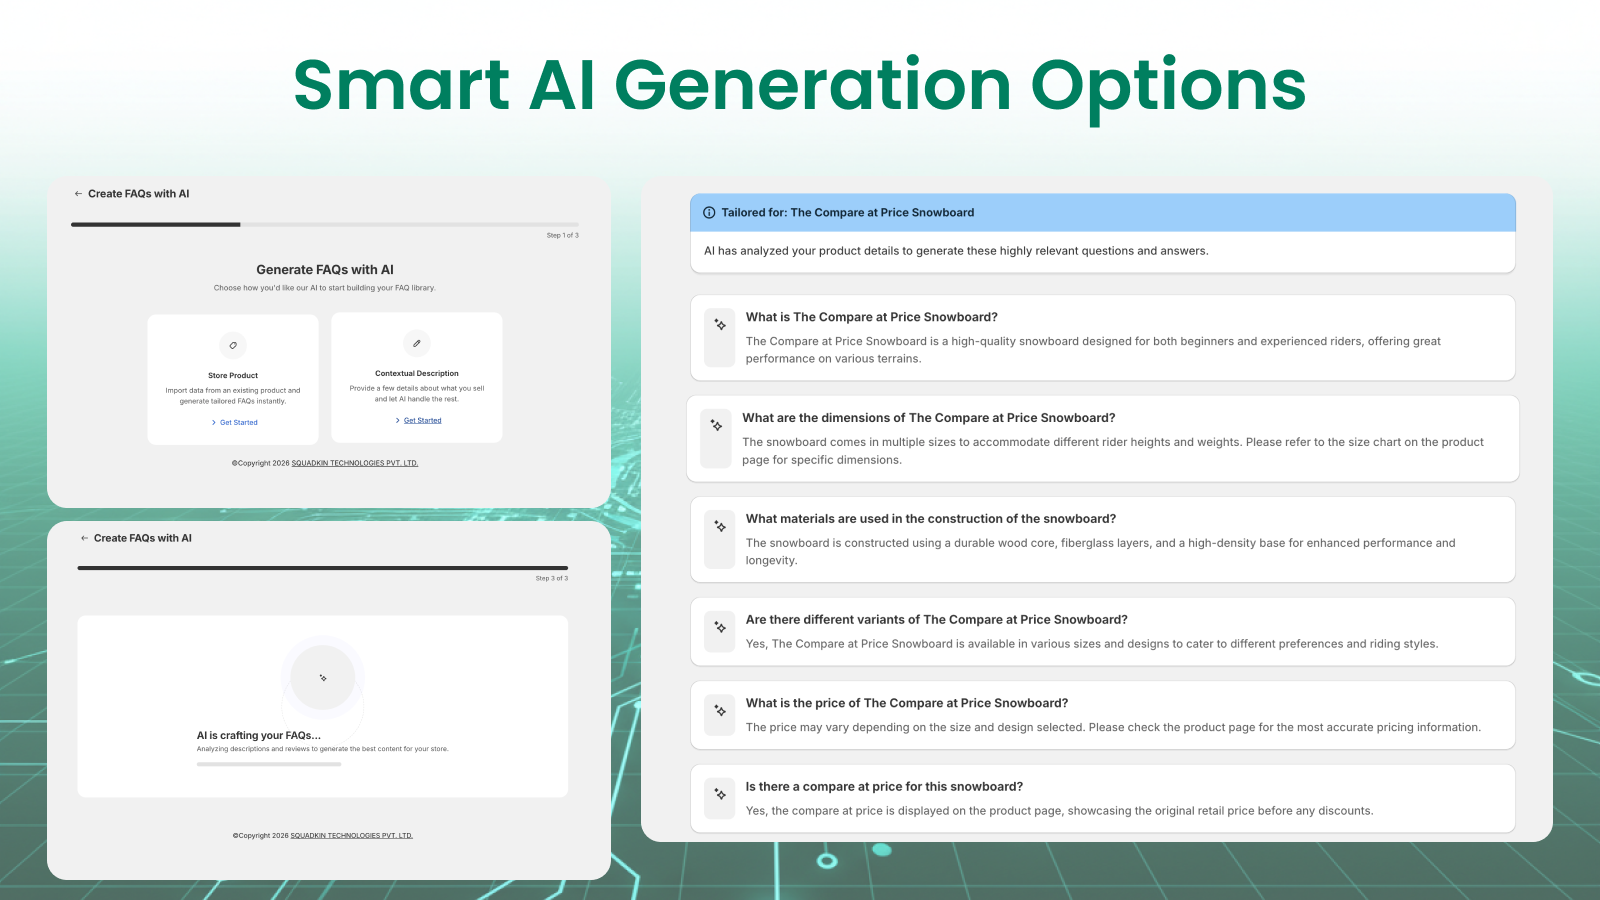This screenshot has width=1600, height=900.
Task: Click the Step 1 of 3 progress bar
Action: [322, 224]
